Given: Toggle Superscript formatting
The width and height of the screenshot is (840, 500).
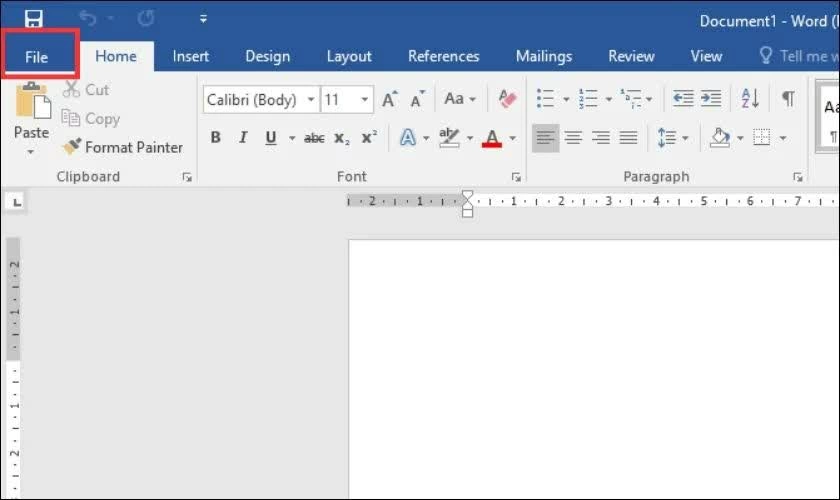Looking at the screenshot, I should 369,138.
